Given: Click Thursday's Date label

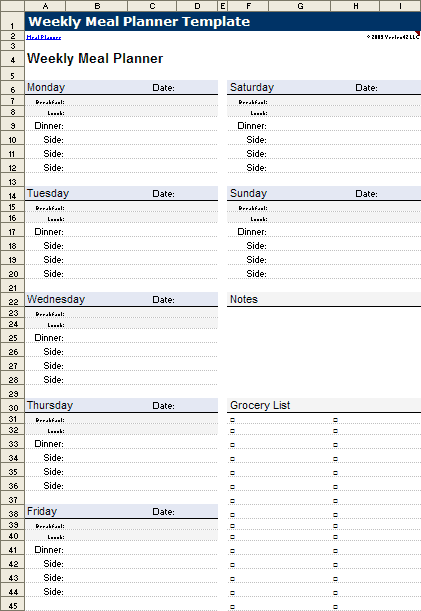Looking at the screenshot, I should [163, 406].
